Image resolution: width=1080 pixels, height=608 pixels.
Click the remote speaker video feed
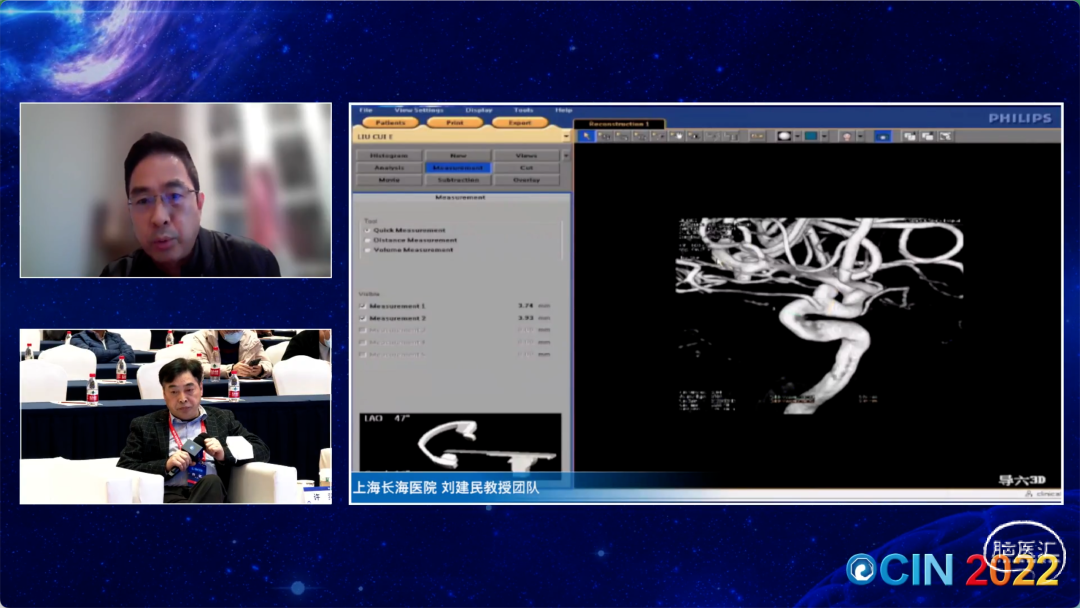(x=176, y=190)
